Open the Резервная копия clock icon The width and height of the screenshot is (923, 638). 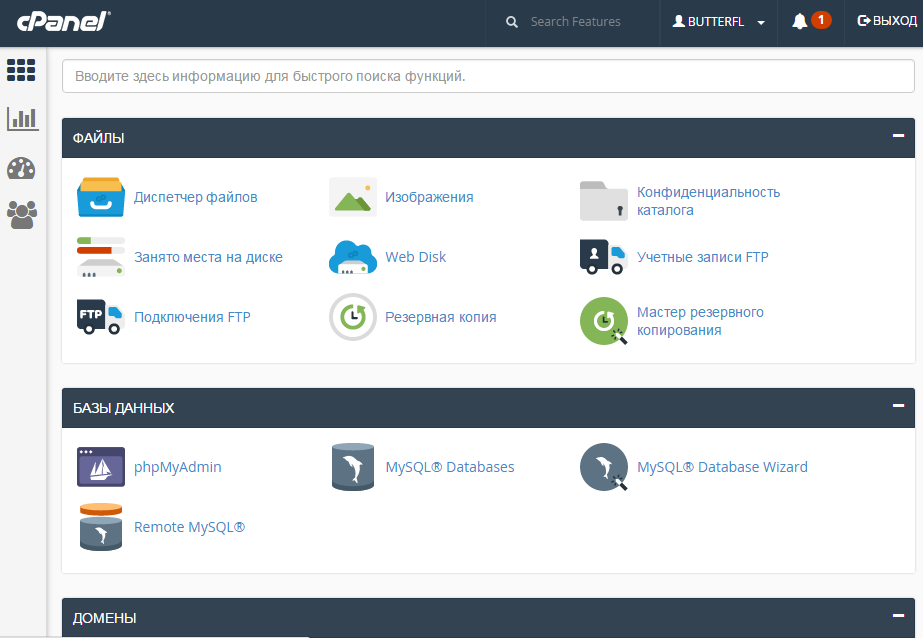tap(352, 317)
